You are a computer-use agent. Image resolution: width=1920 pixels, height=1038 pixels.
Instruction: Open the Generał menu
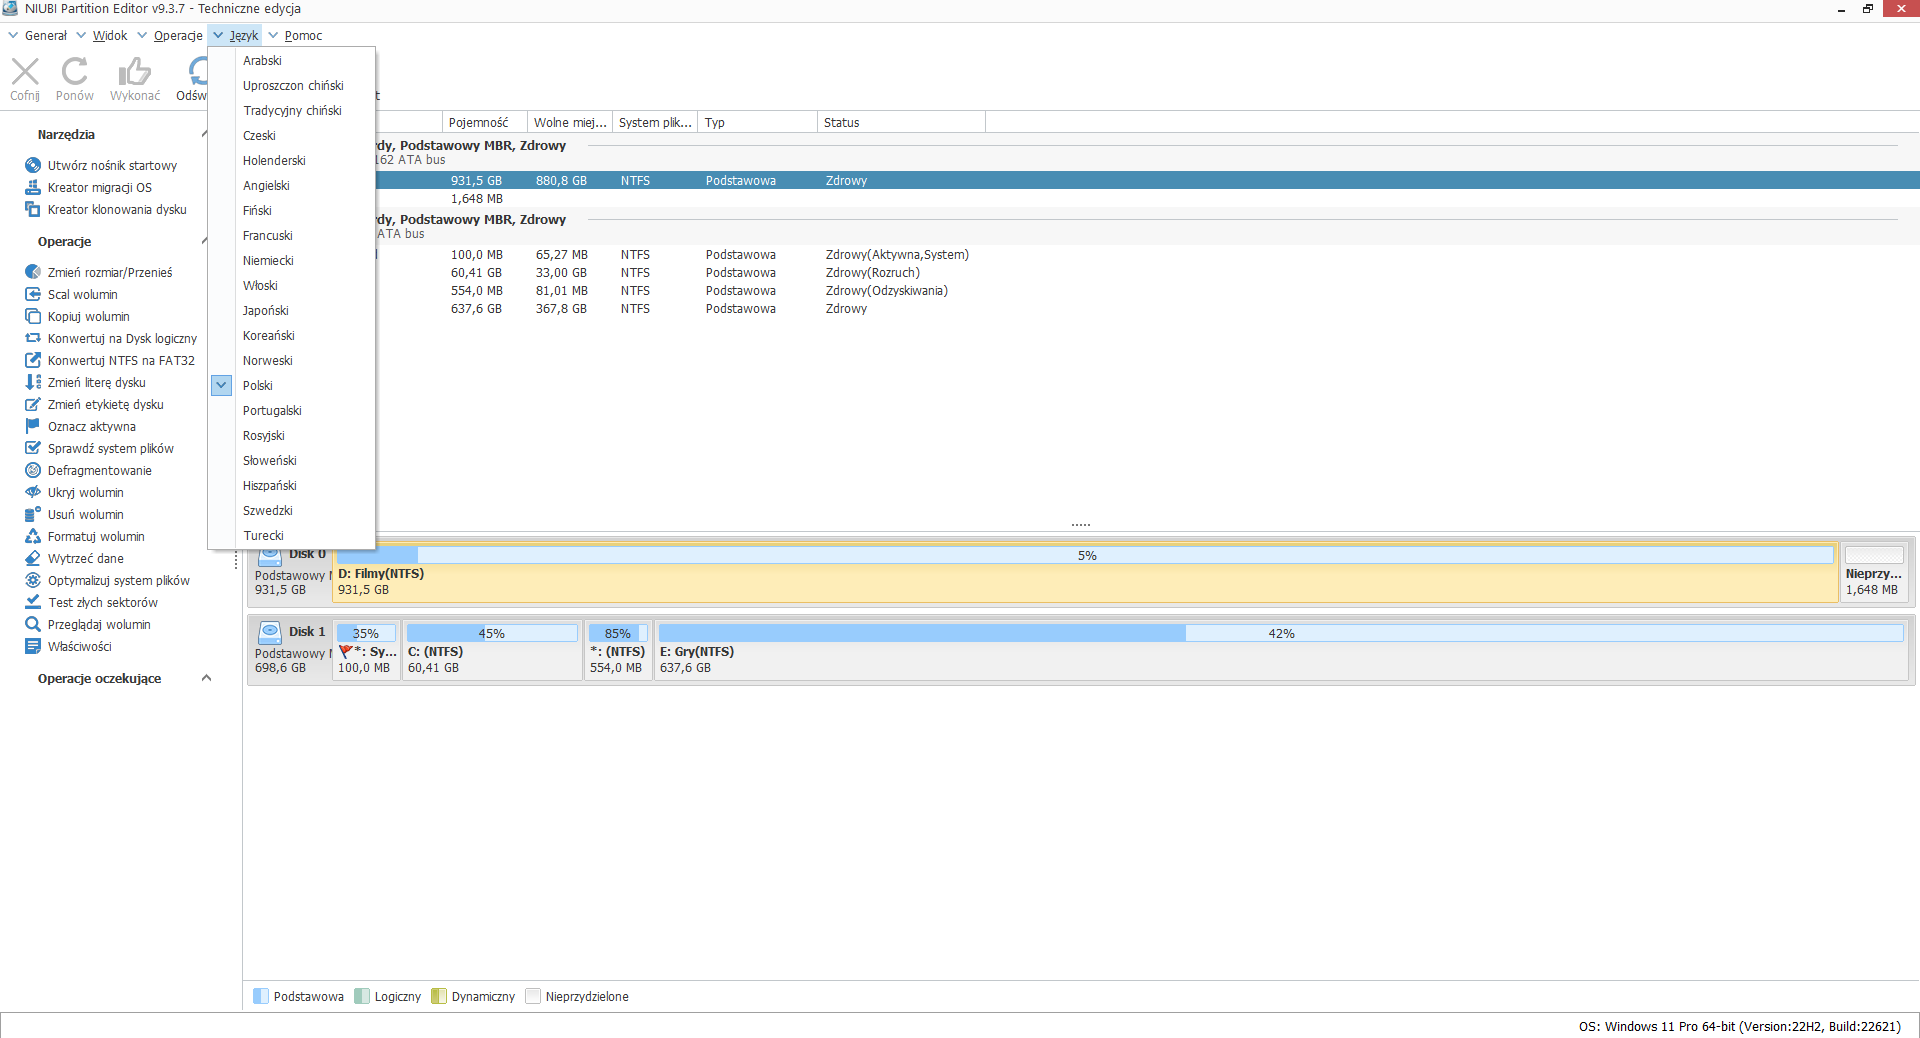click(38, 35)
